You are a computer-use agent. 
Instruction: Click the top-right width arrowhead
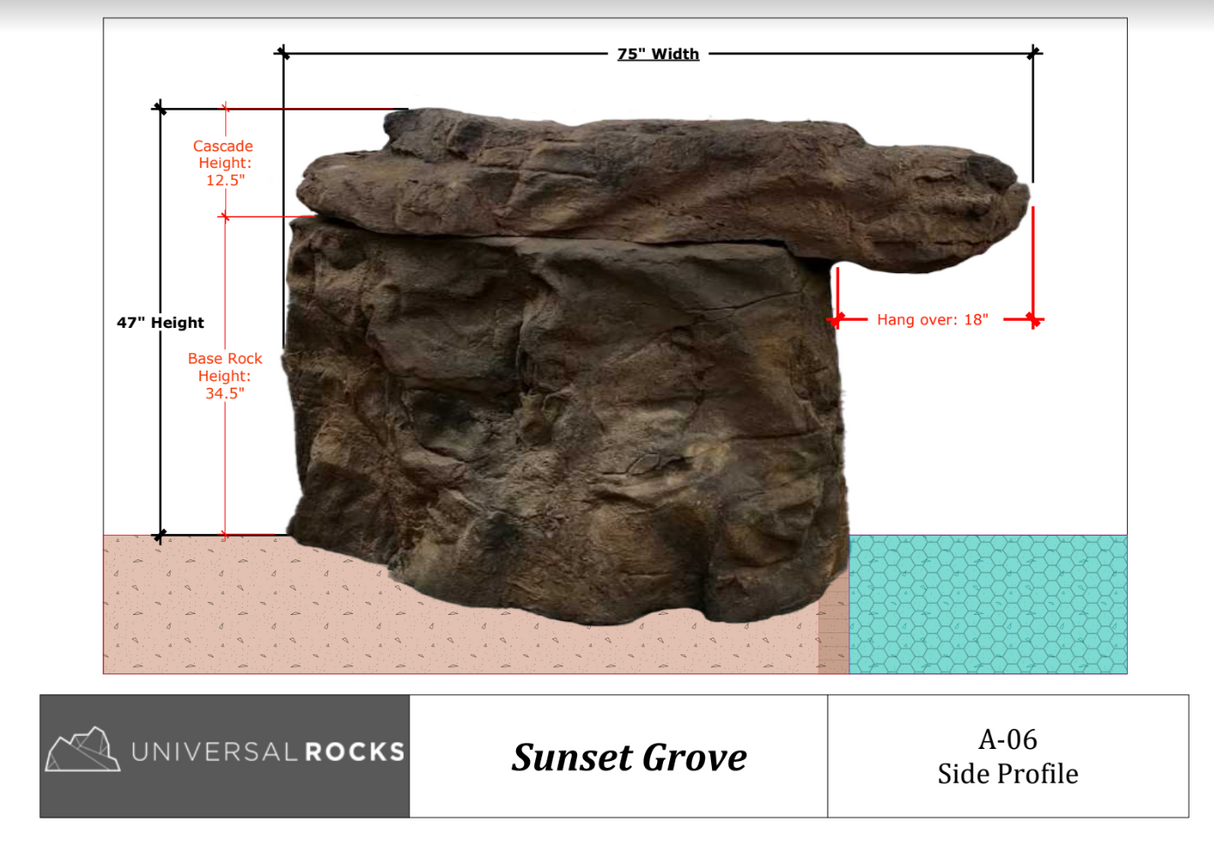pos(1034,53)
